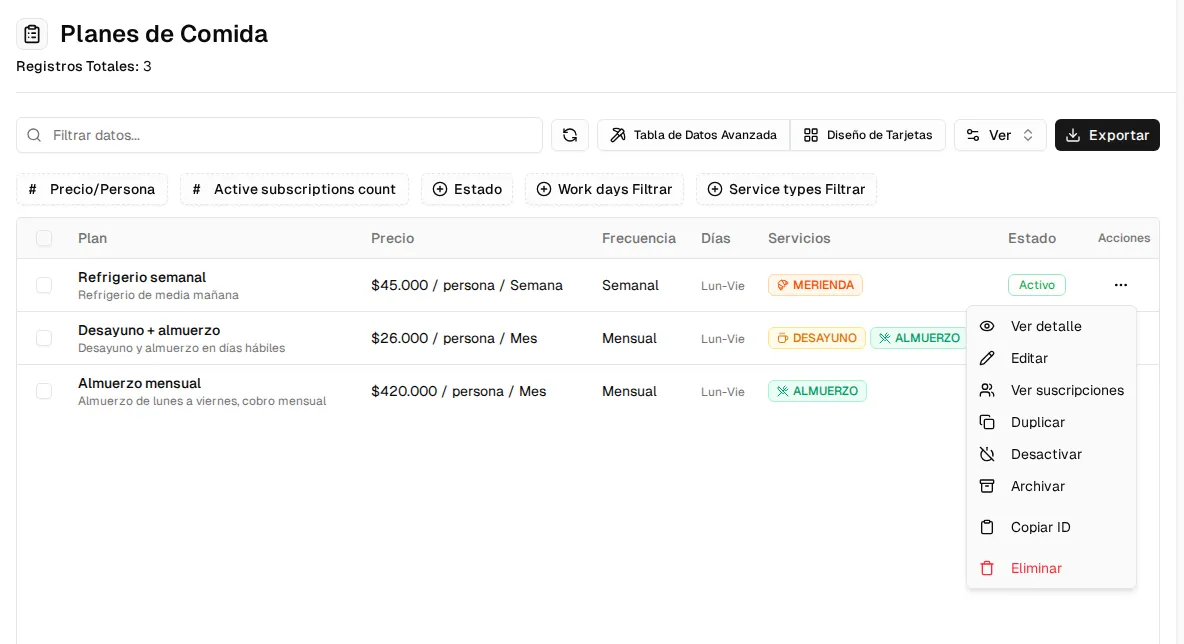Click the Estado column header
This screenshot has height=644, width=1184.
coord(1031,239)
